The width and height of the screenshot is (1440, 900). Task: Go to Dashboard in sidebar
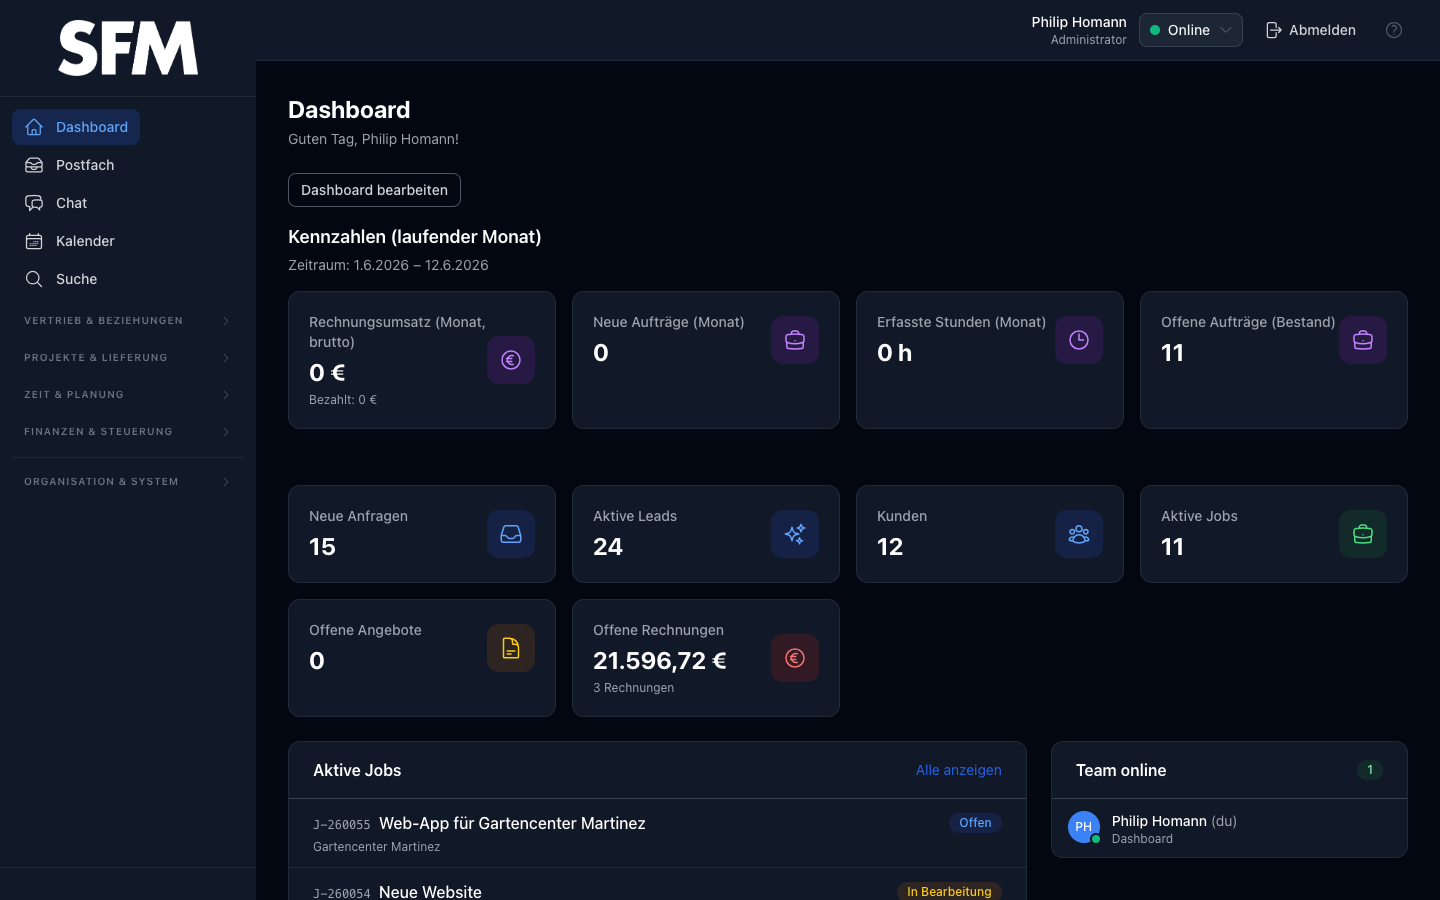[76, 127]
